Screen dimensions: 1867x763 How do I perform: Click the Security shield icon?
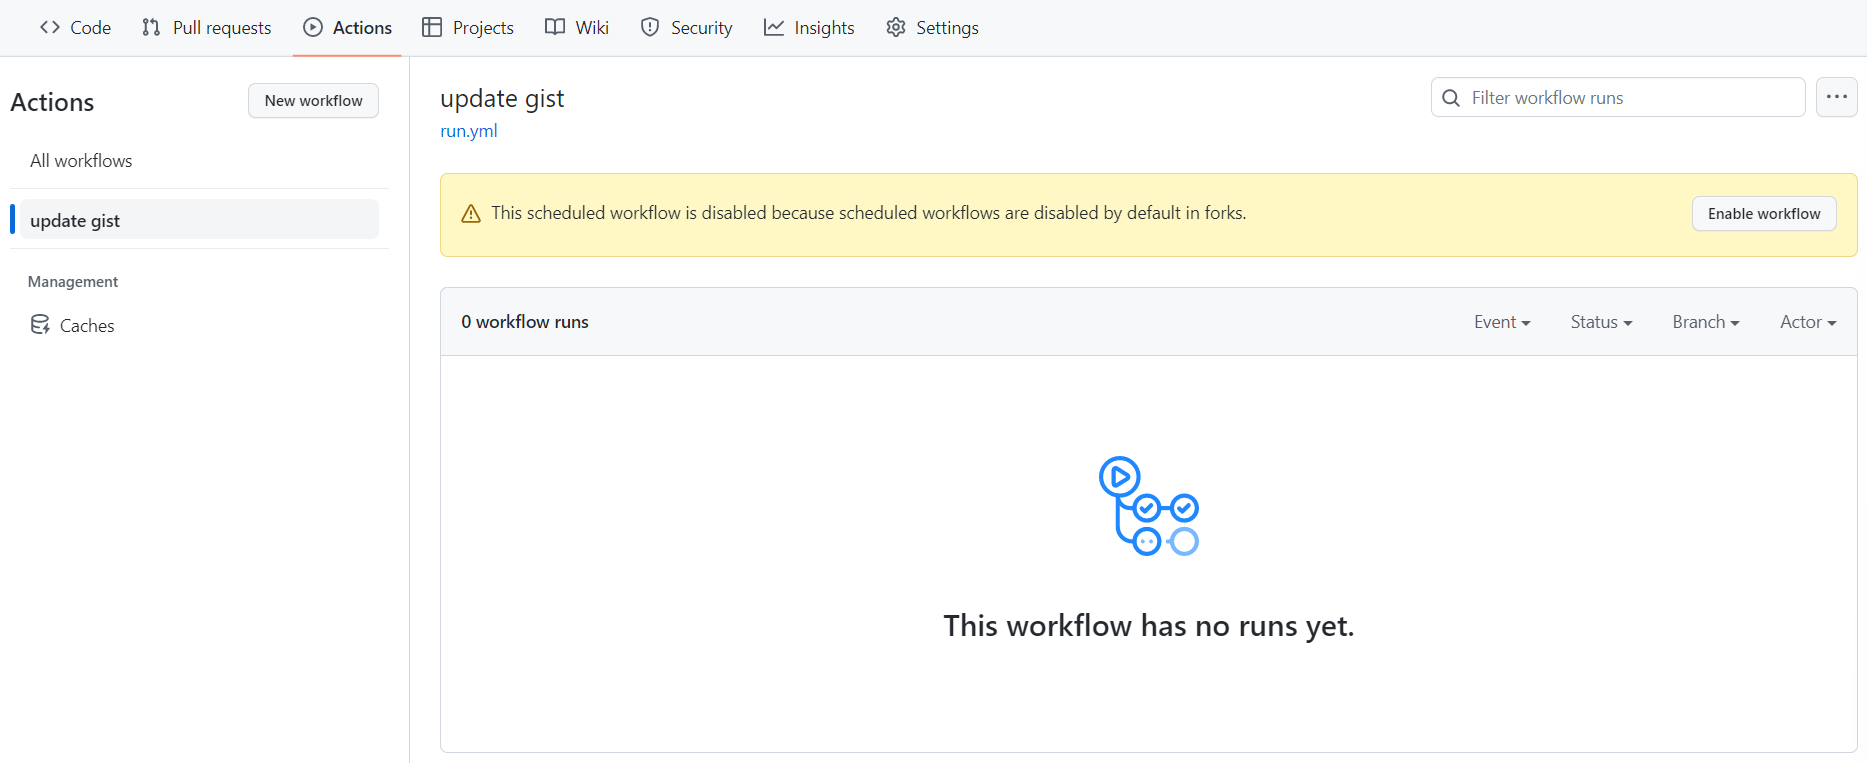650,28
